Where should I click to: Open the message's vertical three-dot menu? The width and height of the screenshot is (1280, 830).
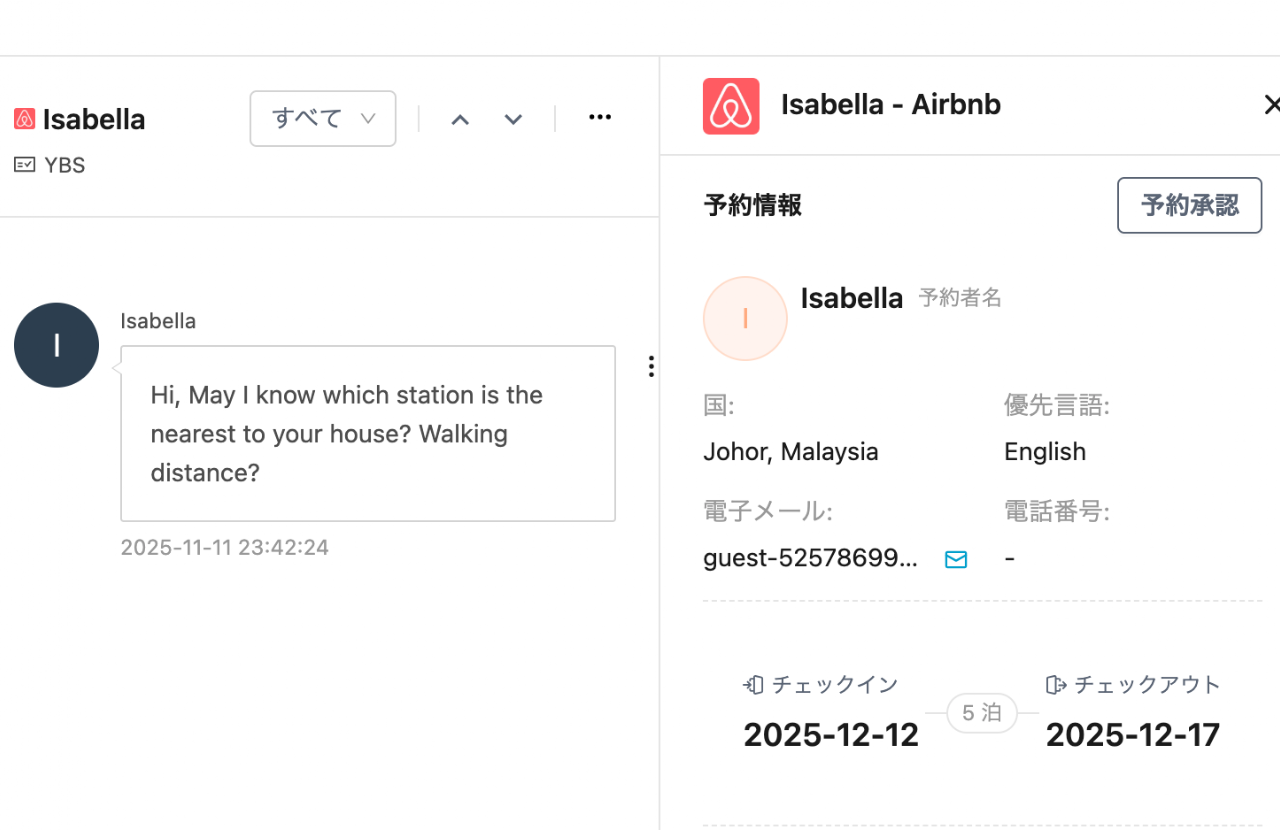[651, 367]
